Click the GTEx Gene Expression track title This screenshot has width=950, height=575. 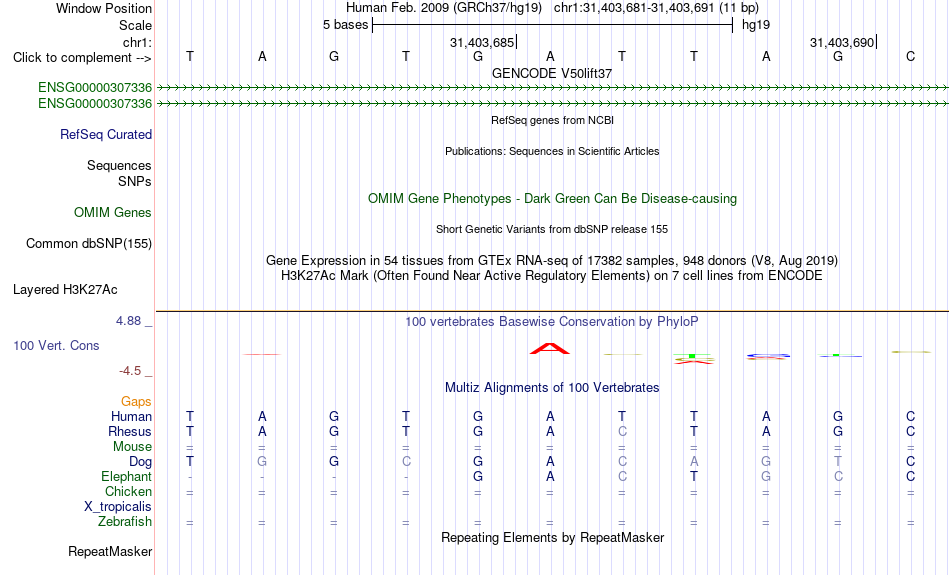click(552, 261)
